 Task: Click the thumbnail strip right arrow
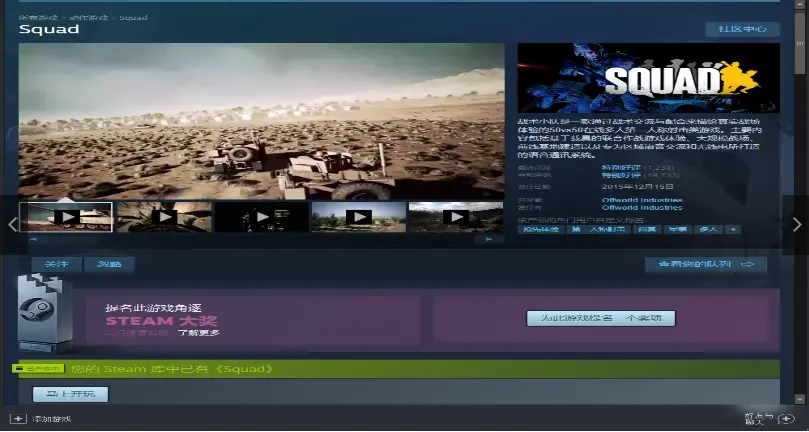point(489,239)
